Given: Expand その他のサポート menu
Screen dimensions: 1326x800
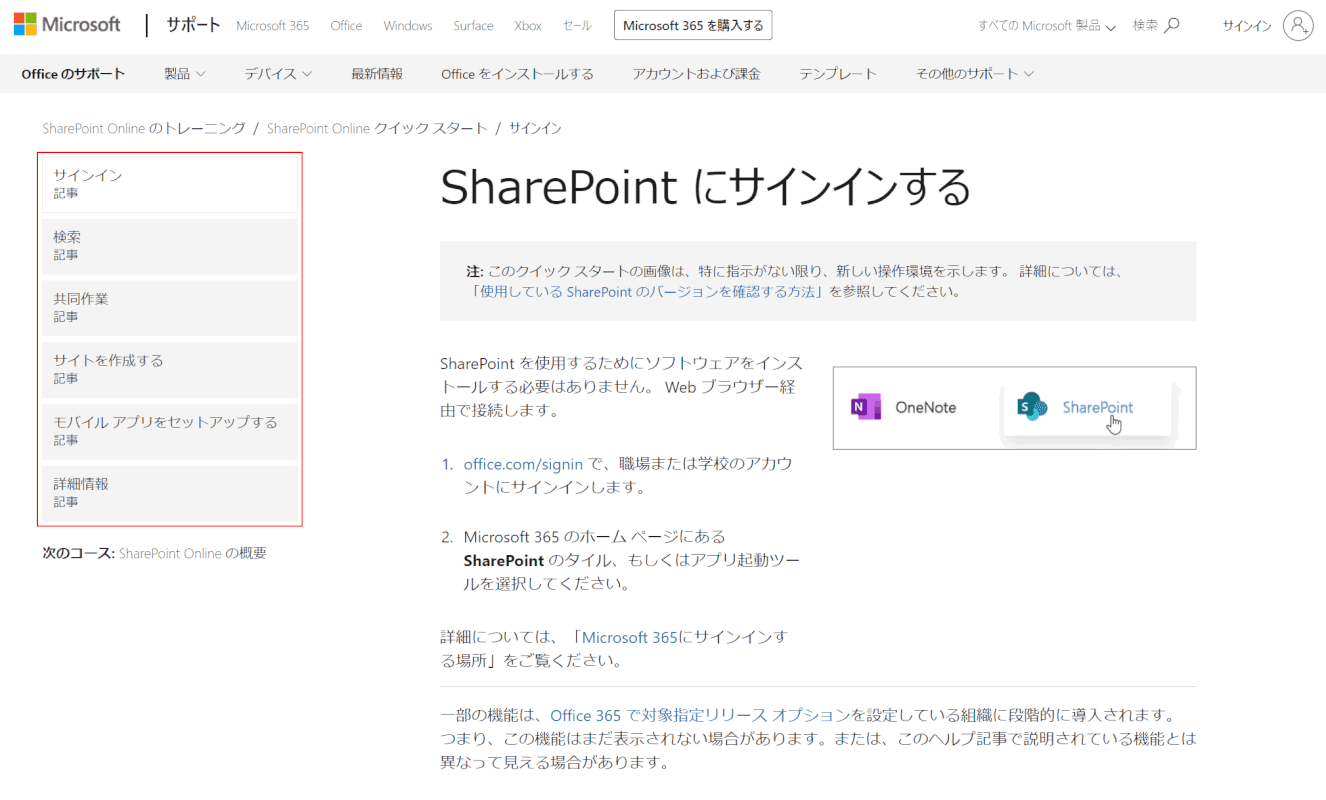Looking at the screenshot, I should (x=975, y=74).
